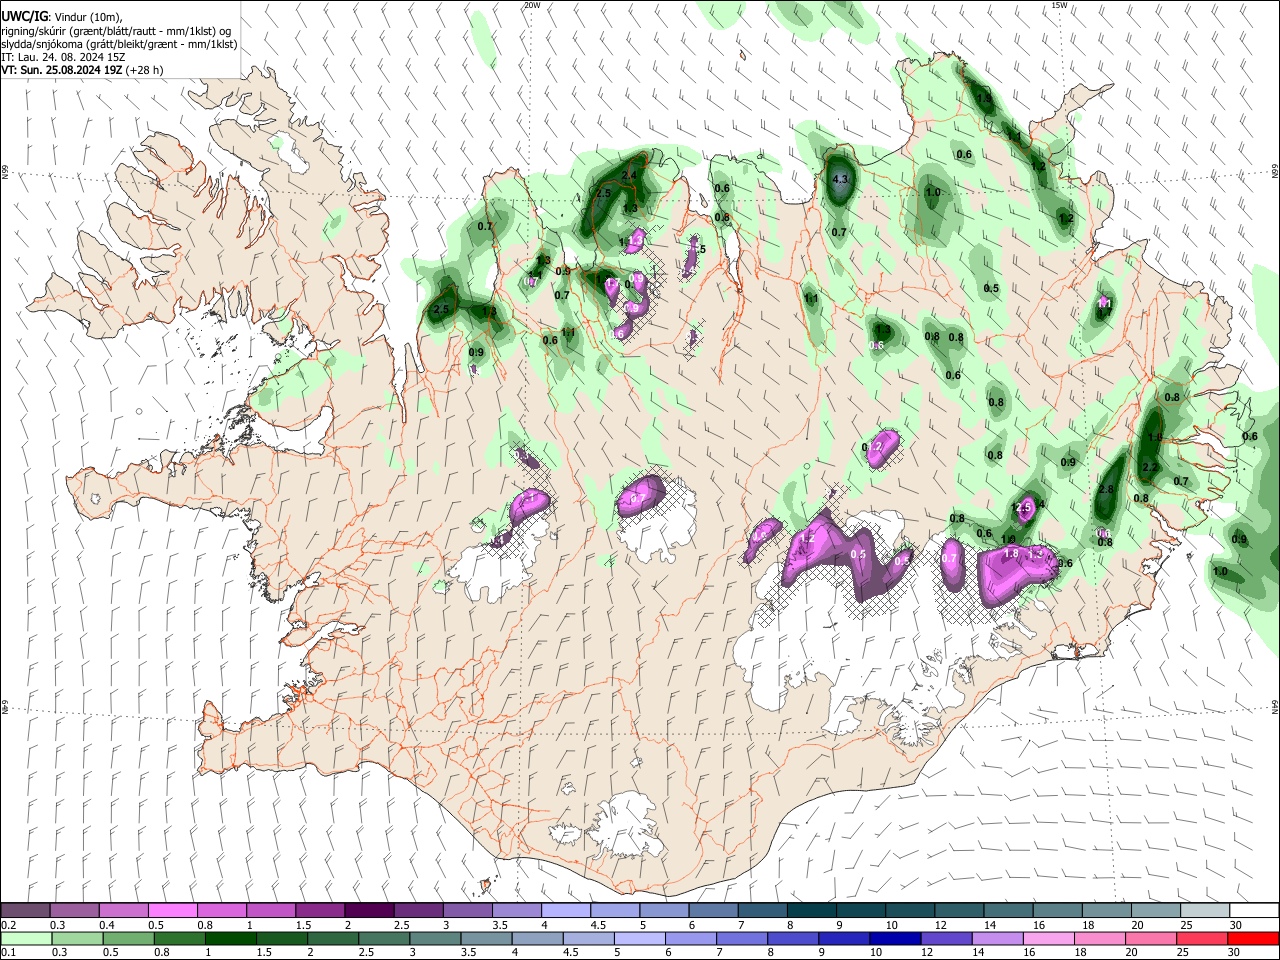Select the top-row teal swatch from 8 to 9
The height and width of the screenshot is (960, 1280).
click(812, 911)
